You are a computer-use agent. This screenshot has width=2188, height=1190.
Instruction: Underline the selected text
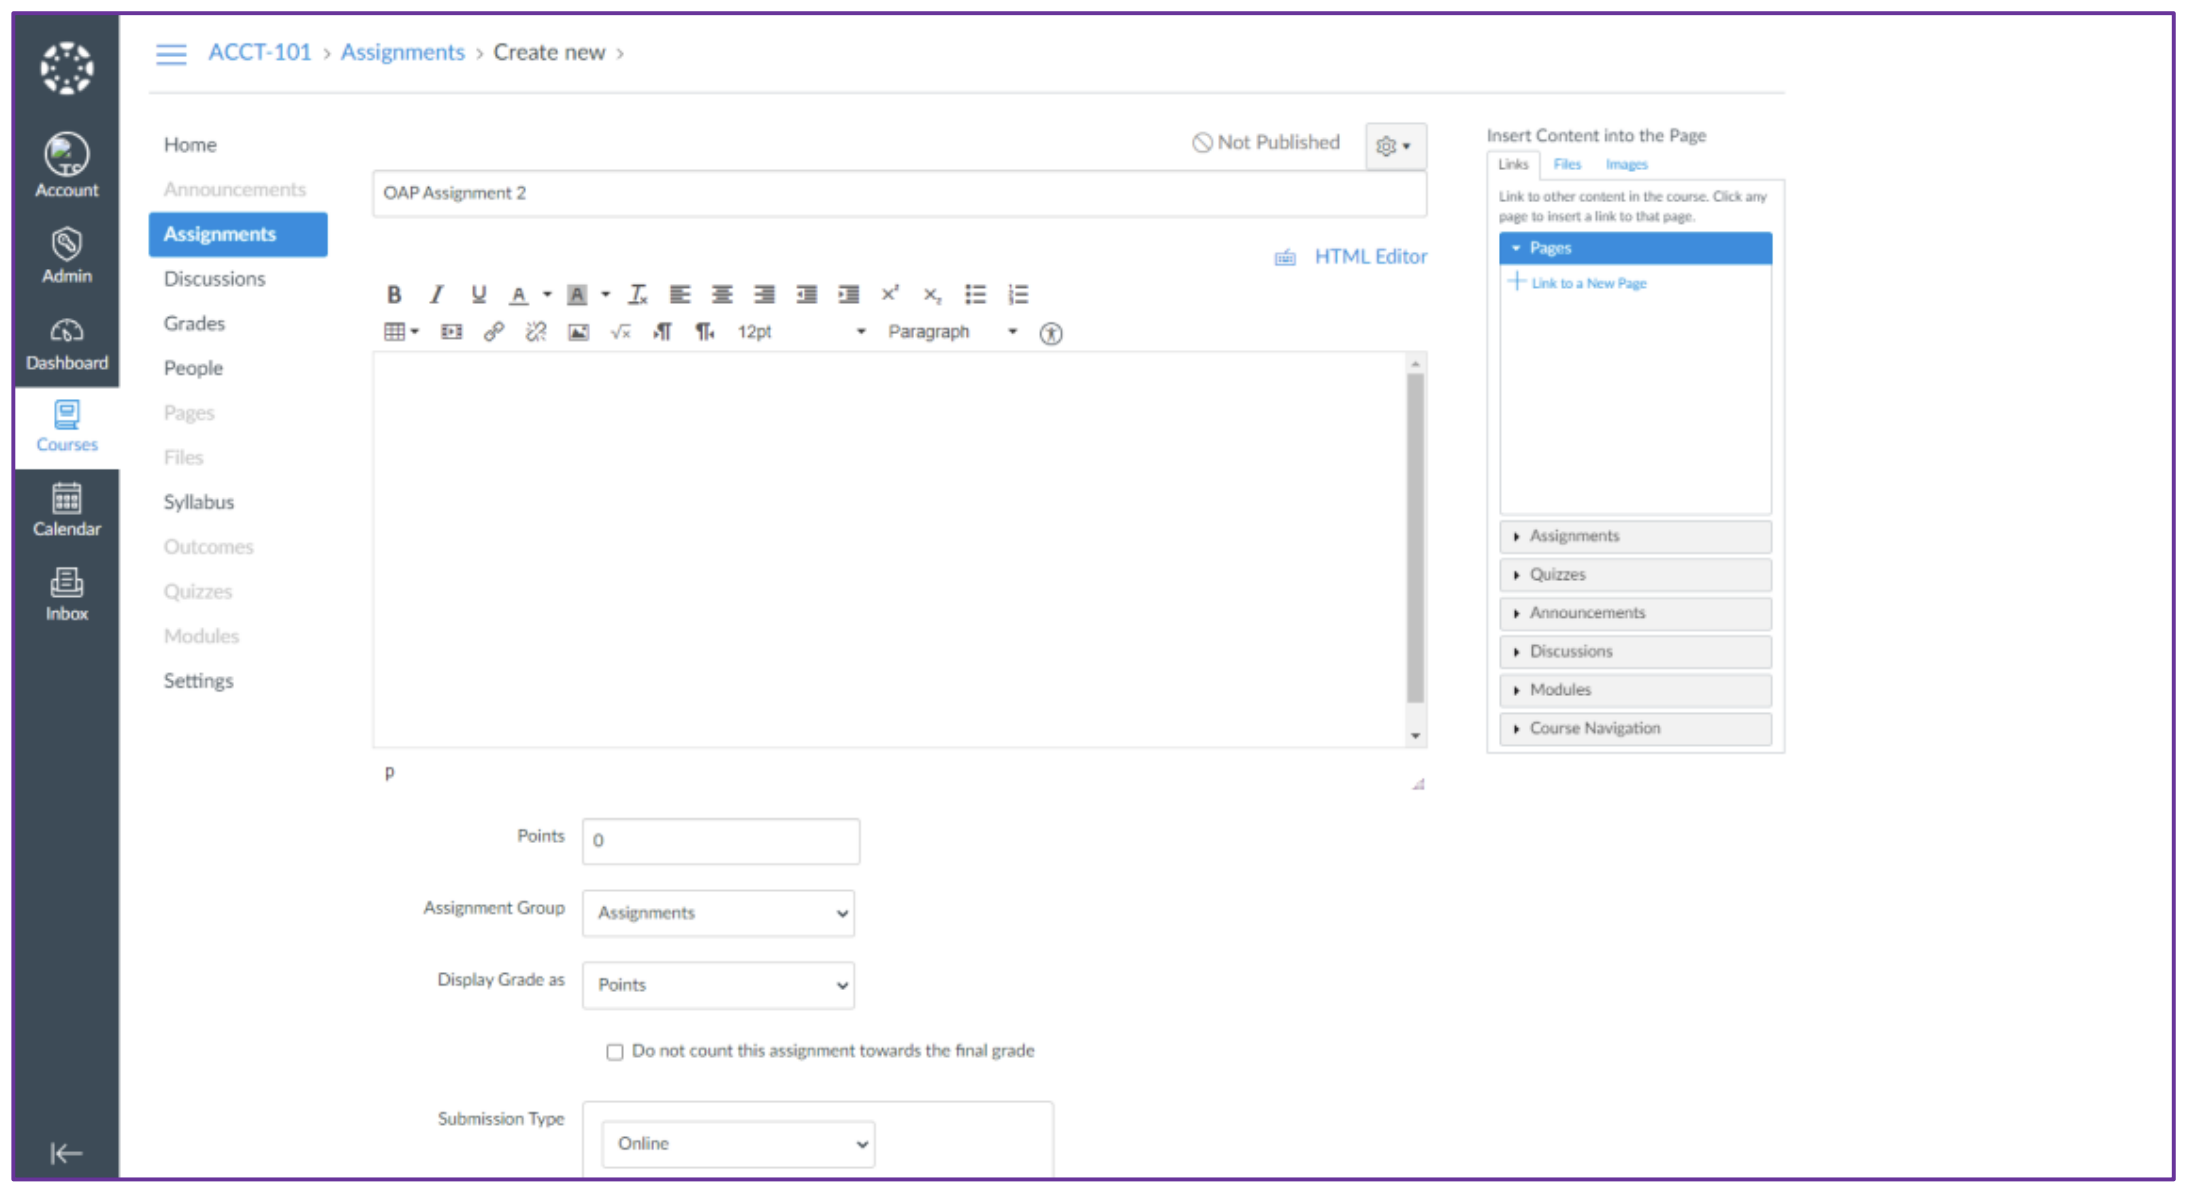(478, 294)
